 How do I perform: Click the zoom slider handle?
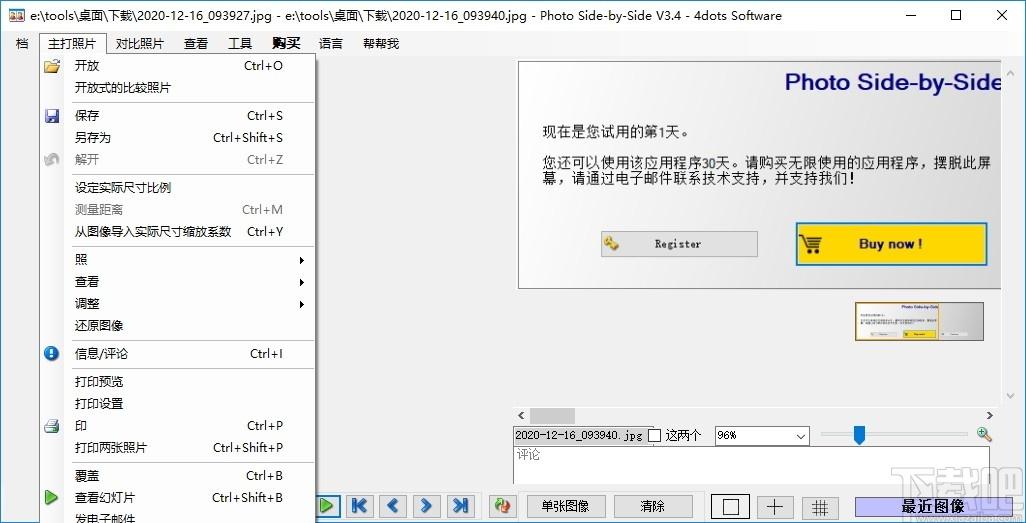[859, 435]
